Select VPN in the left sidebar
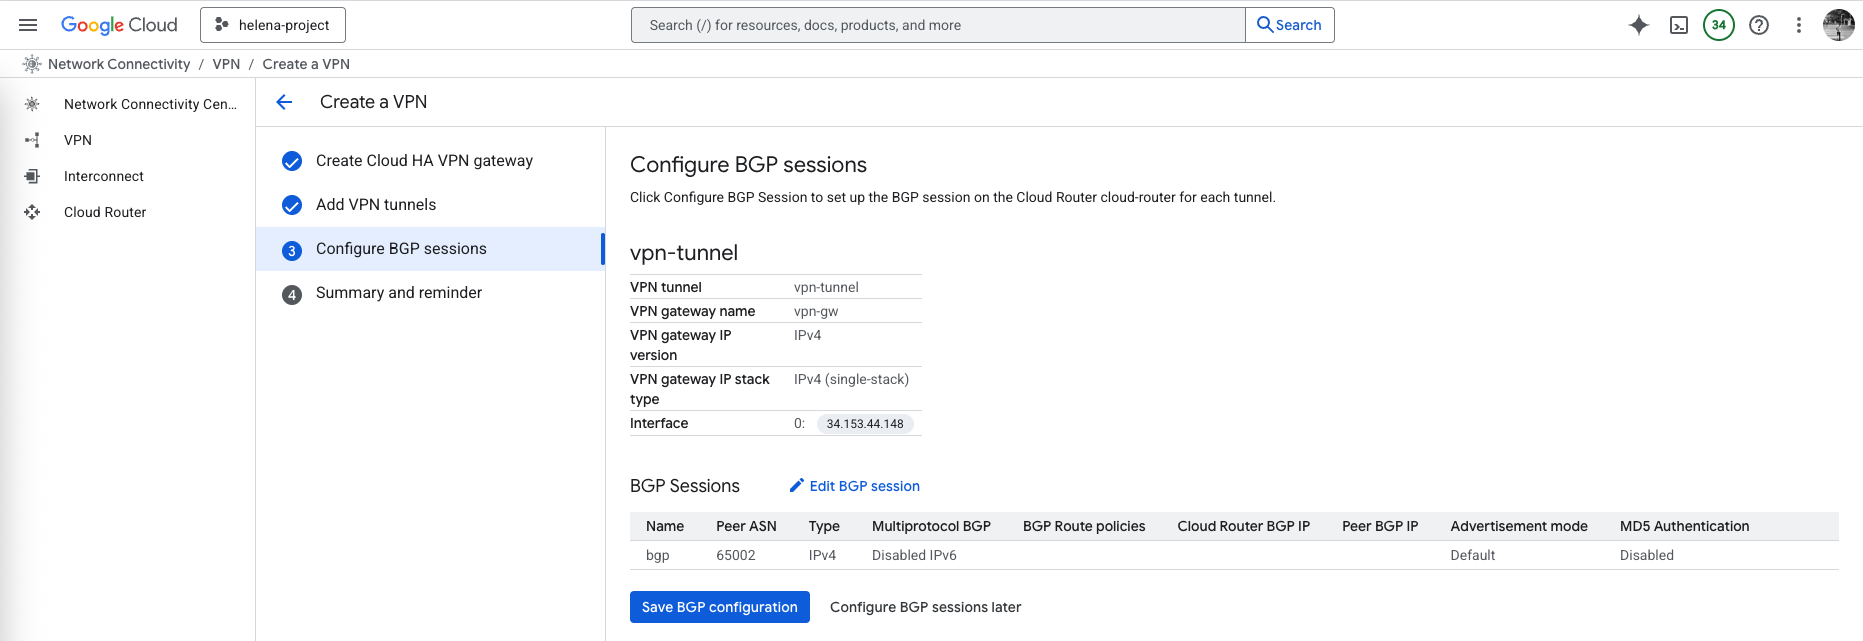1863x641 pixels. coord(78,140)
